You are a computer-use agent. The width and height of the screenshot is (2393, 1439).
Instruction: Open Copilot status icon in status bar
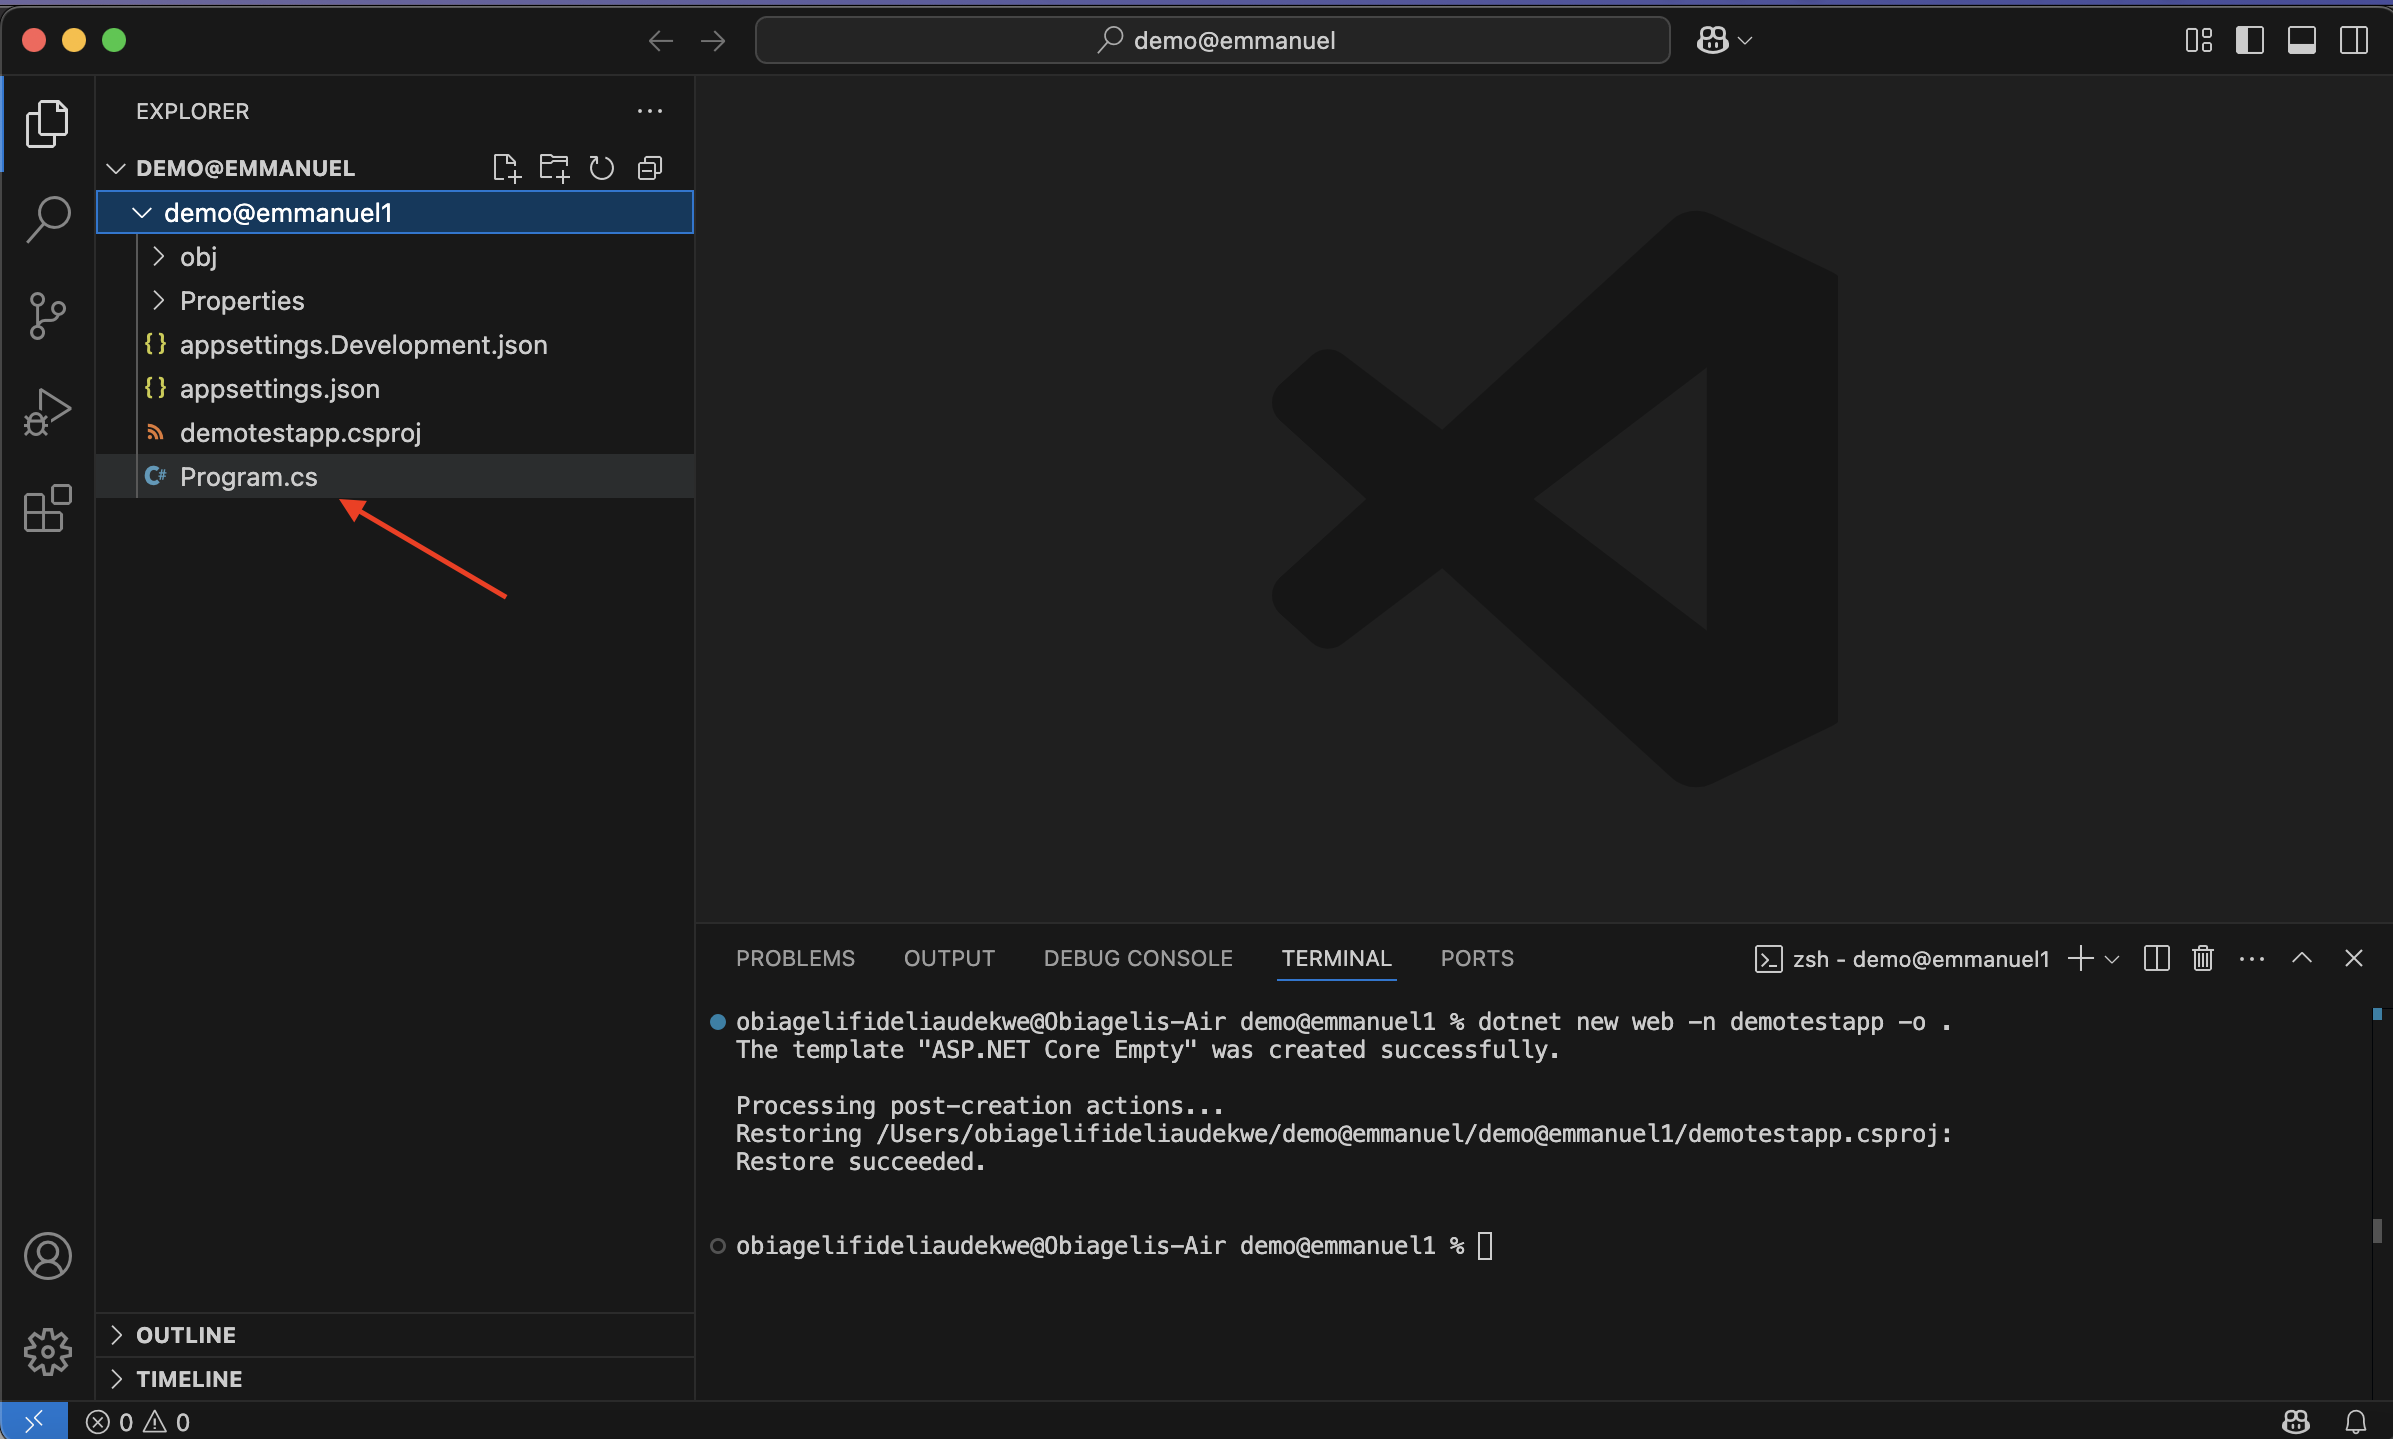click(2296, 1421)
